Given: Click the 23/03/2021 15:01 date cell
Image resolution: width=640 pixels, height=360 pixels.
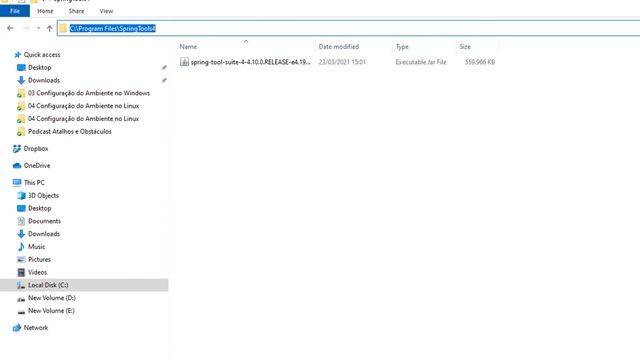Looking at the screenshot, I should (342, 62).
